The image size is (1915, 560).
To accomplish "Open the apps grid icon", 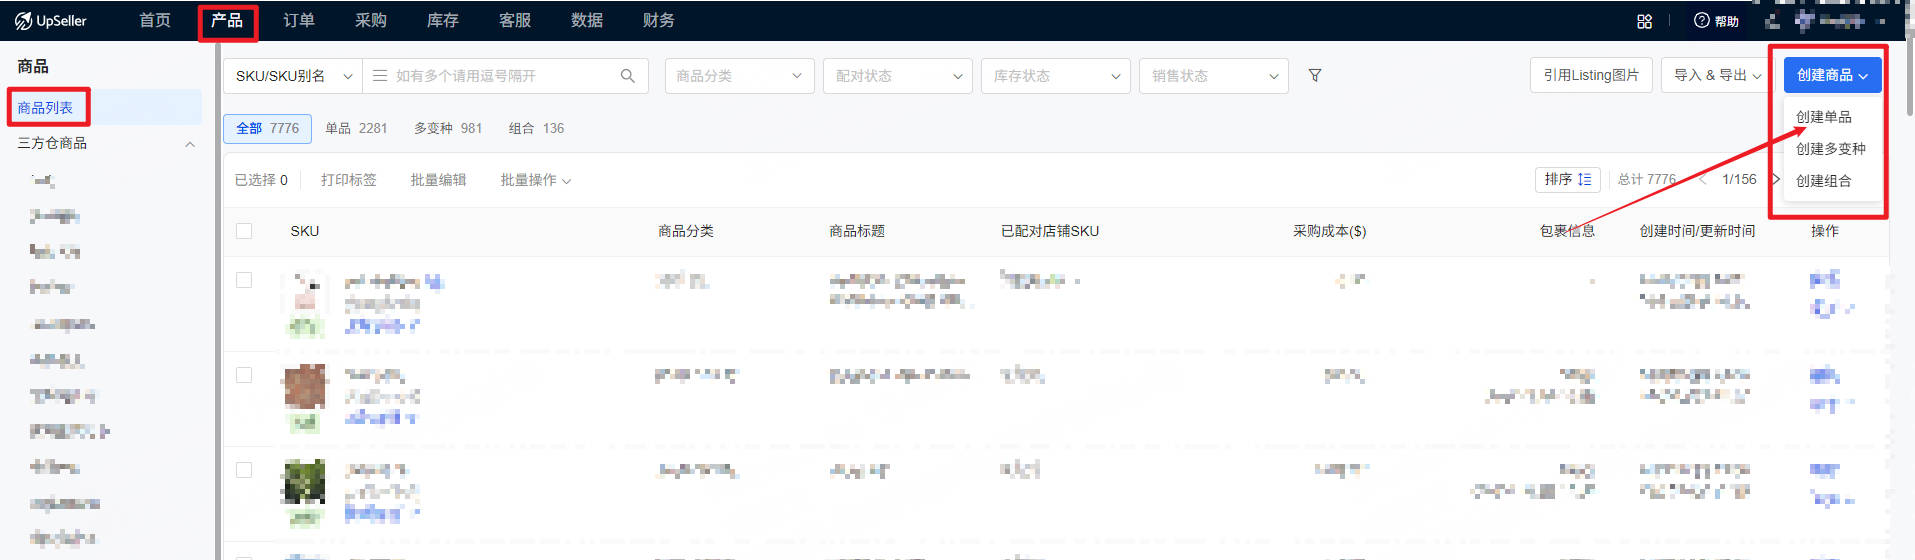I will tap(1644, 21).
